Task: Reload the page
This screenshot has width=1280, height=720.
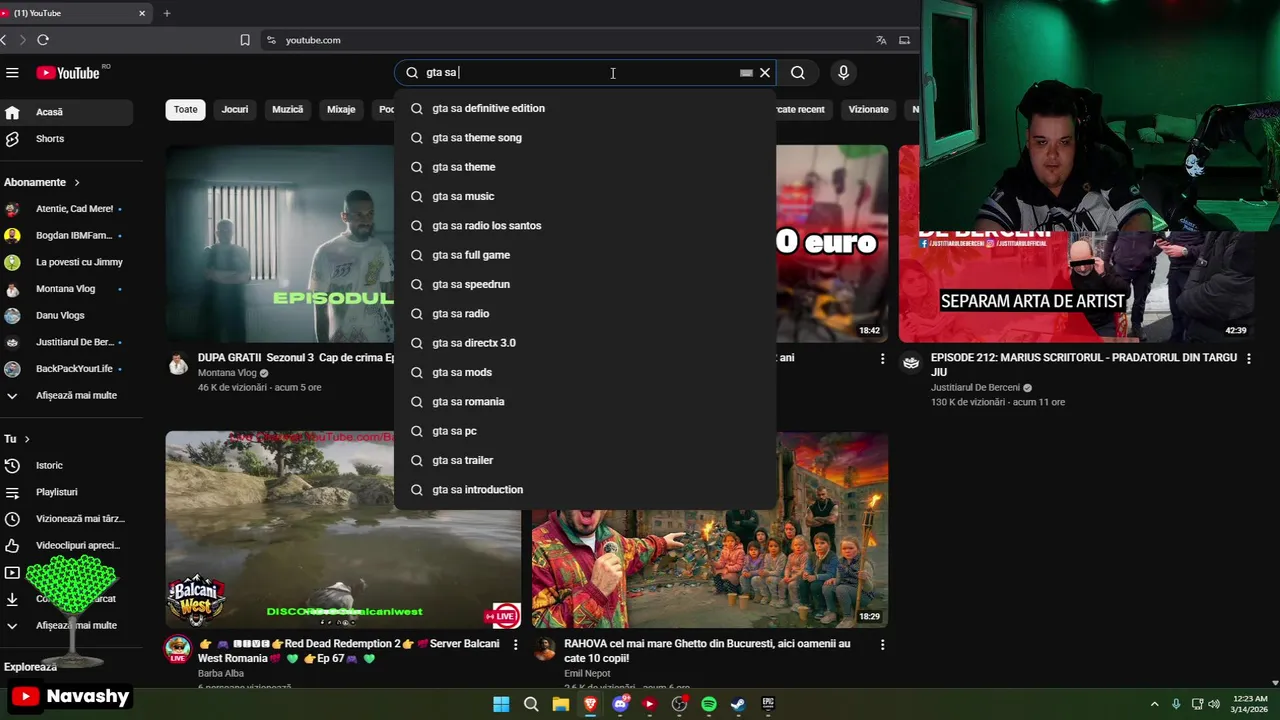Action: 43,40
